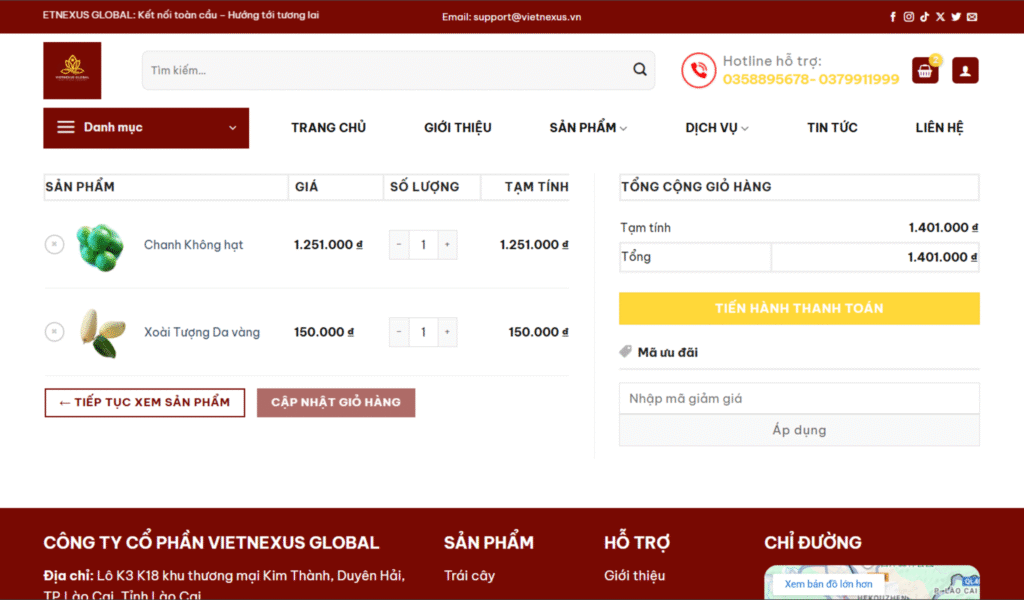
Task: Click the envelope email icon
Action: click(972, 17)
